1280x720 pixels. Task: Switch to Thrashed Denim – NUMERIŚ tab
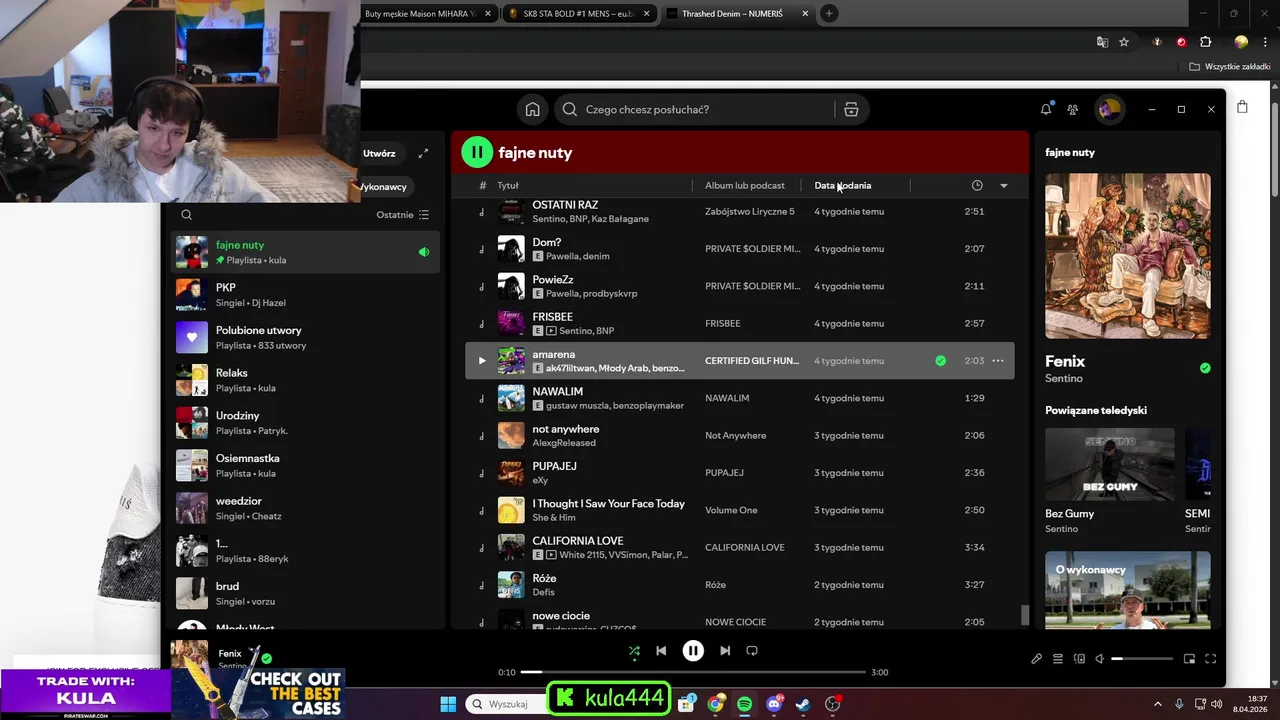[733, 14]
